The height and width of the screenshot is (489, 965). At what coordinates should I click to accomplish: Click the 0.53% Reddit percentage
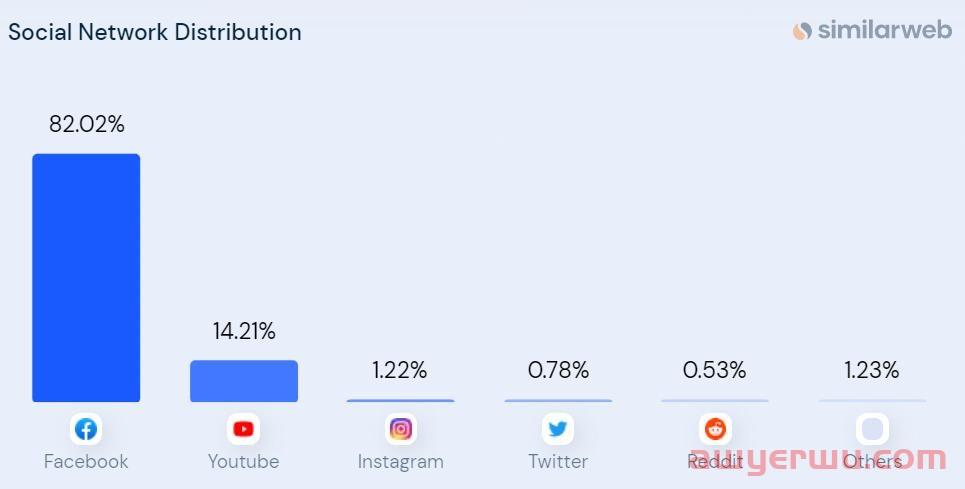pos(715,370)
